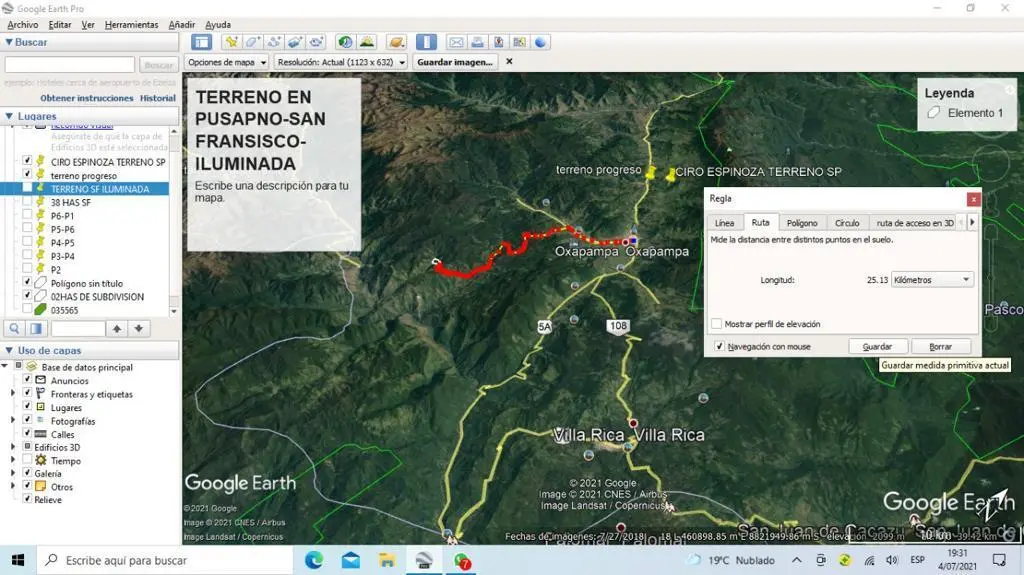
Task: Click the 'Guardar imagen...' button
Action: tap(455, 62)
